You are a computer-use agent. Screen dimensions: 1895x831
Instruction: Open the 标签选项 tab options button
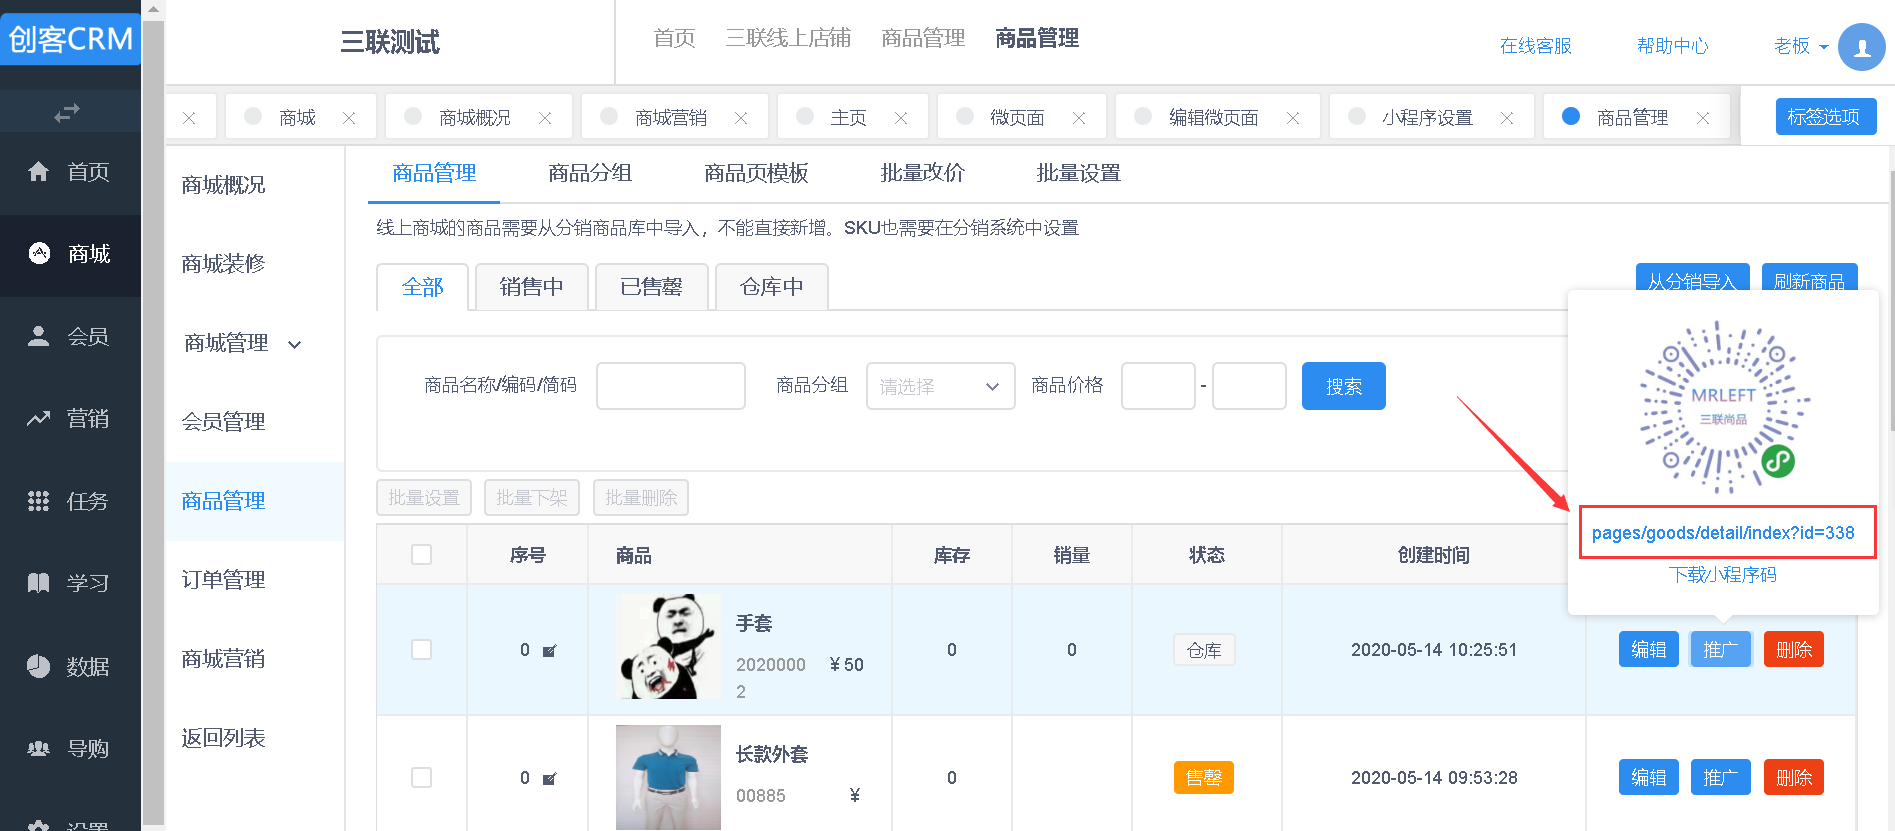[1826, 117]
